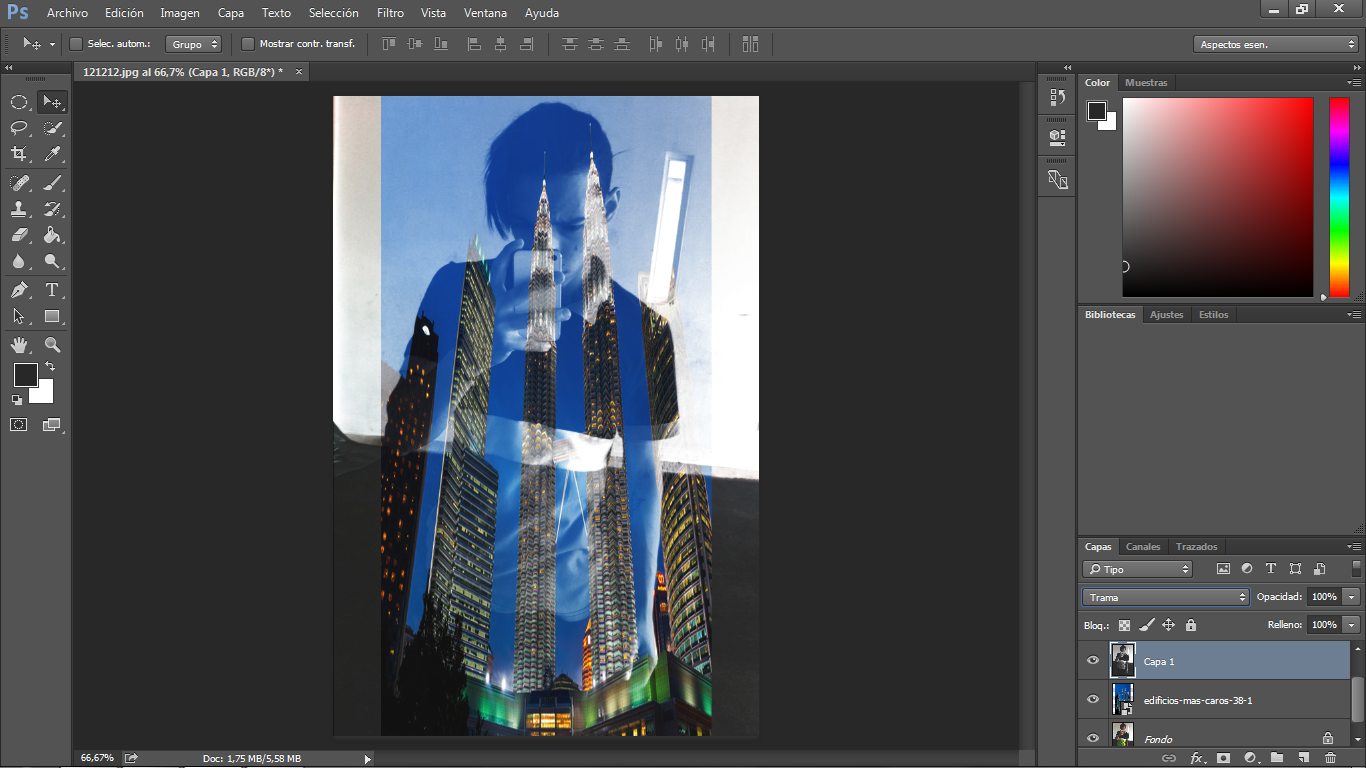Open the Trama blend mode dropdown
The height and width of the screenshot is (768, 1366).
point(1166,597)
